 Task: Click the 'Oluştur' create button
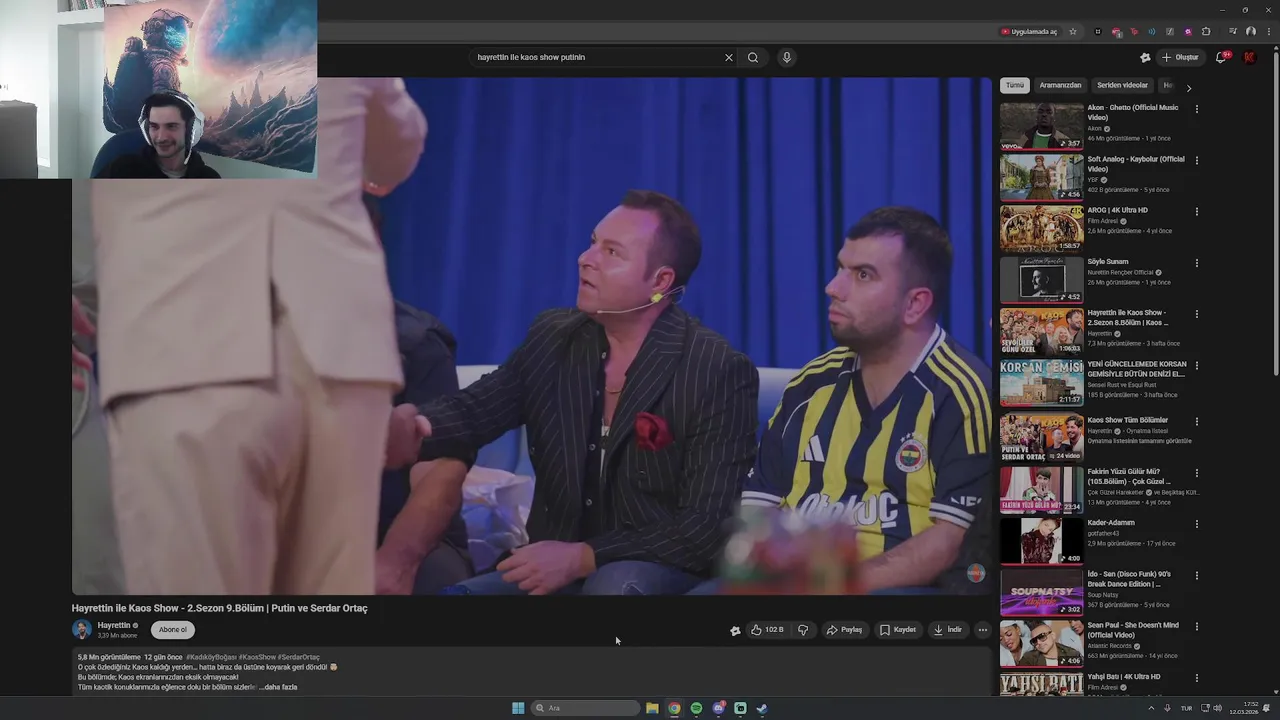[x=1180, y=57]
